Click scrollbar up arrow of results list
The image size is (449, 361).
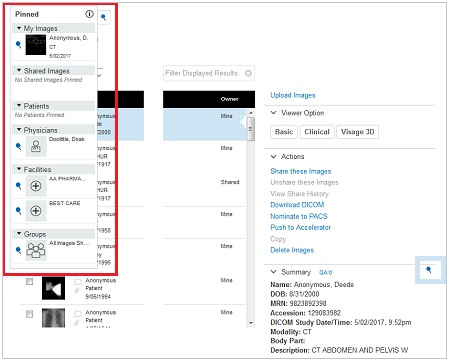point(251,113)
